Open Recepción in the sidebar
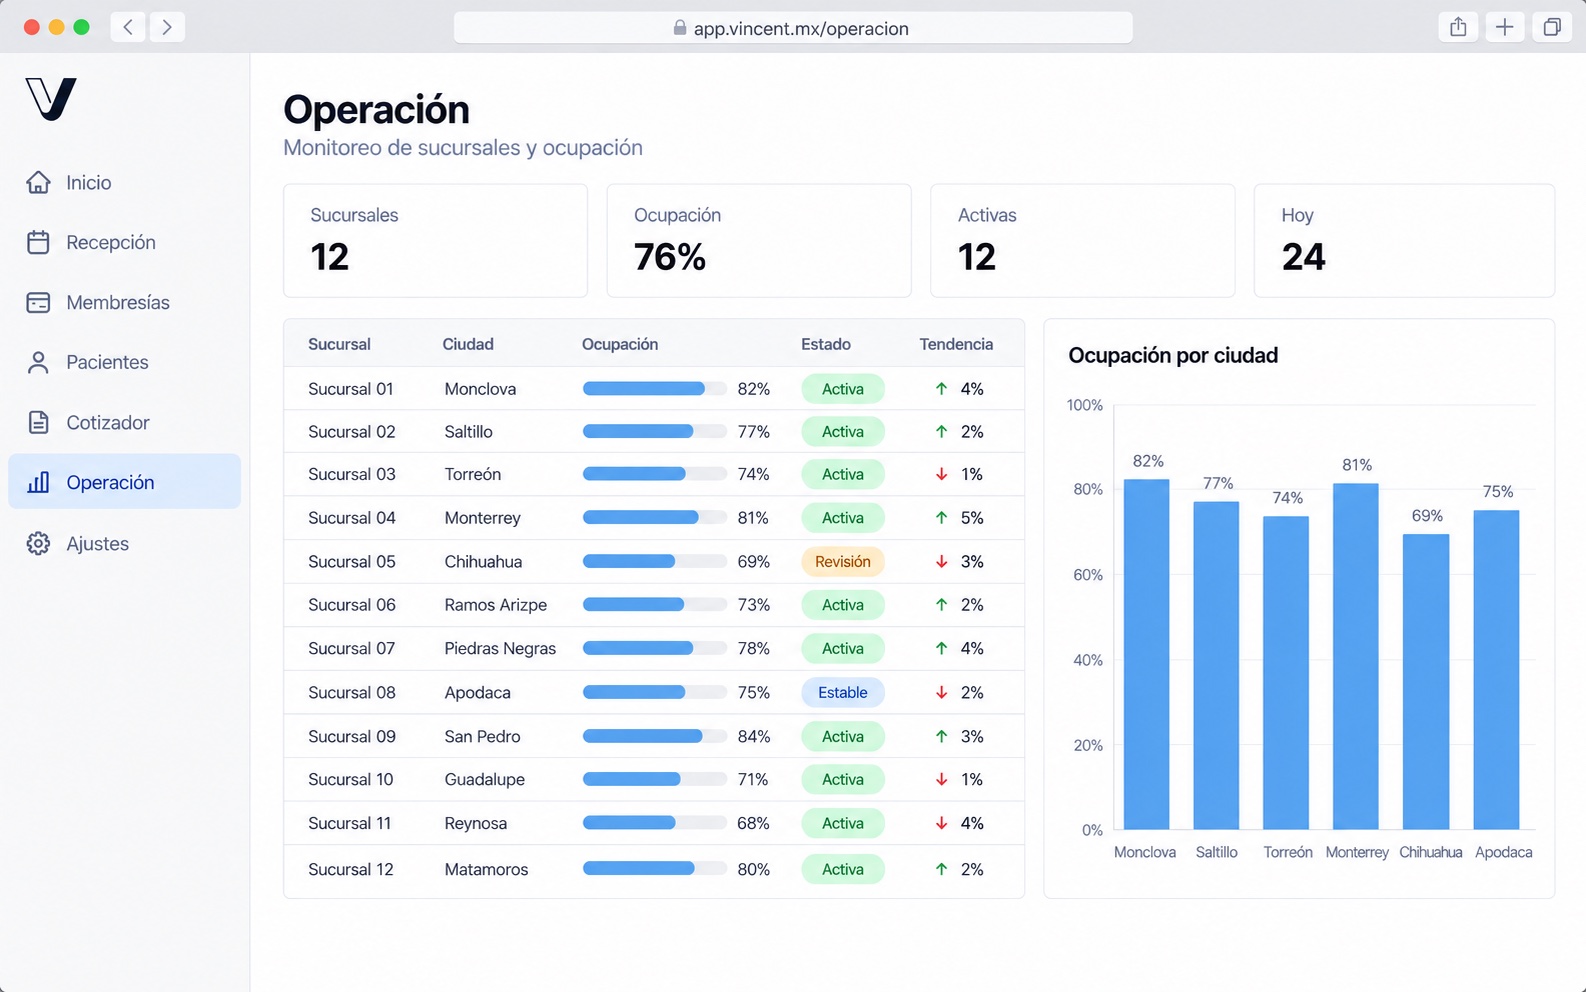The image size is (1586, 992). point(124,242)
